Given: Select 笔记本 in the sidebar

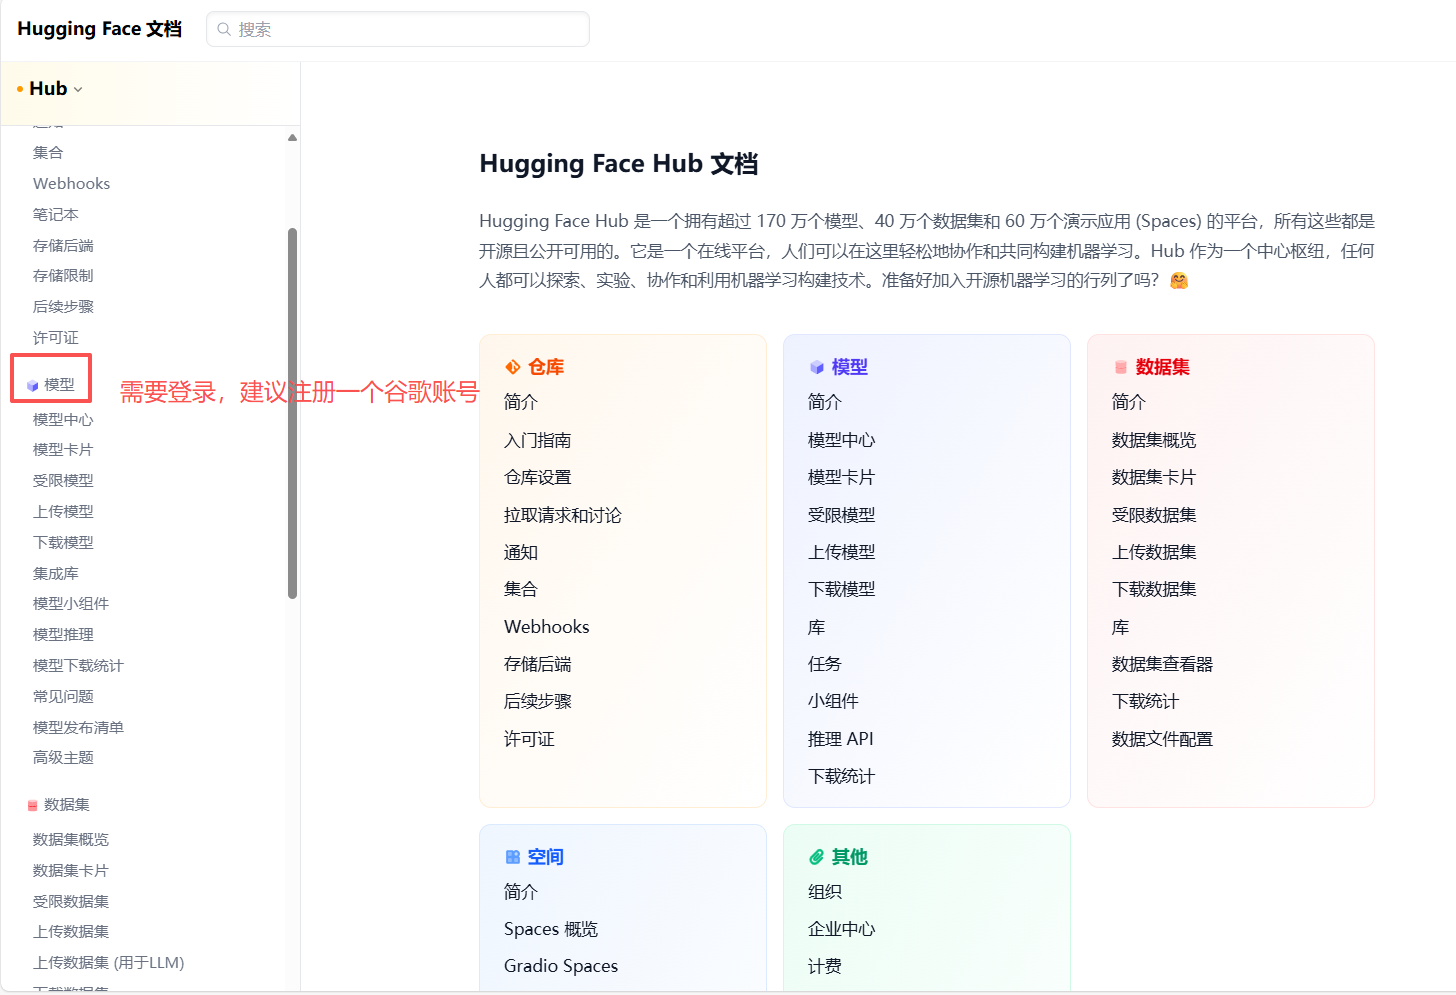Looking at the screenshot, I should (55, 215).
